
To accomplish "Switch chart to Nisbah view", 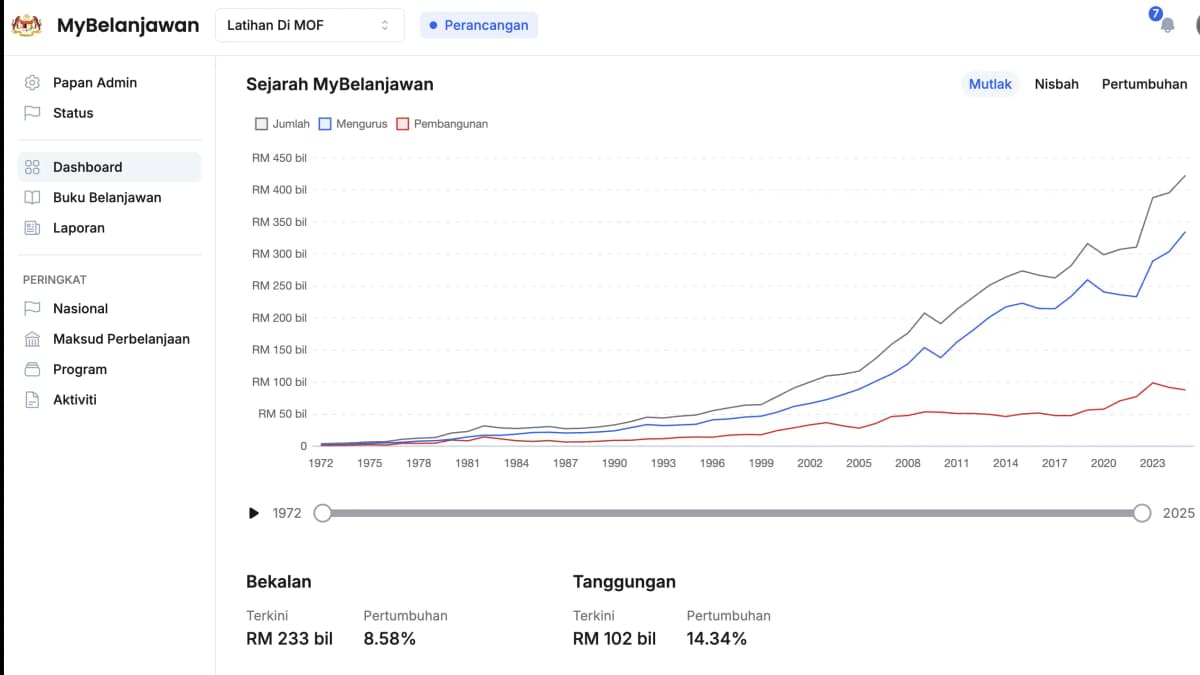I will pyautogui.click(x=1057, y=84).
